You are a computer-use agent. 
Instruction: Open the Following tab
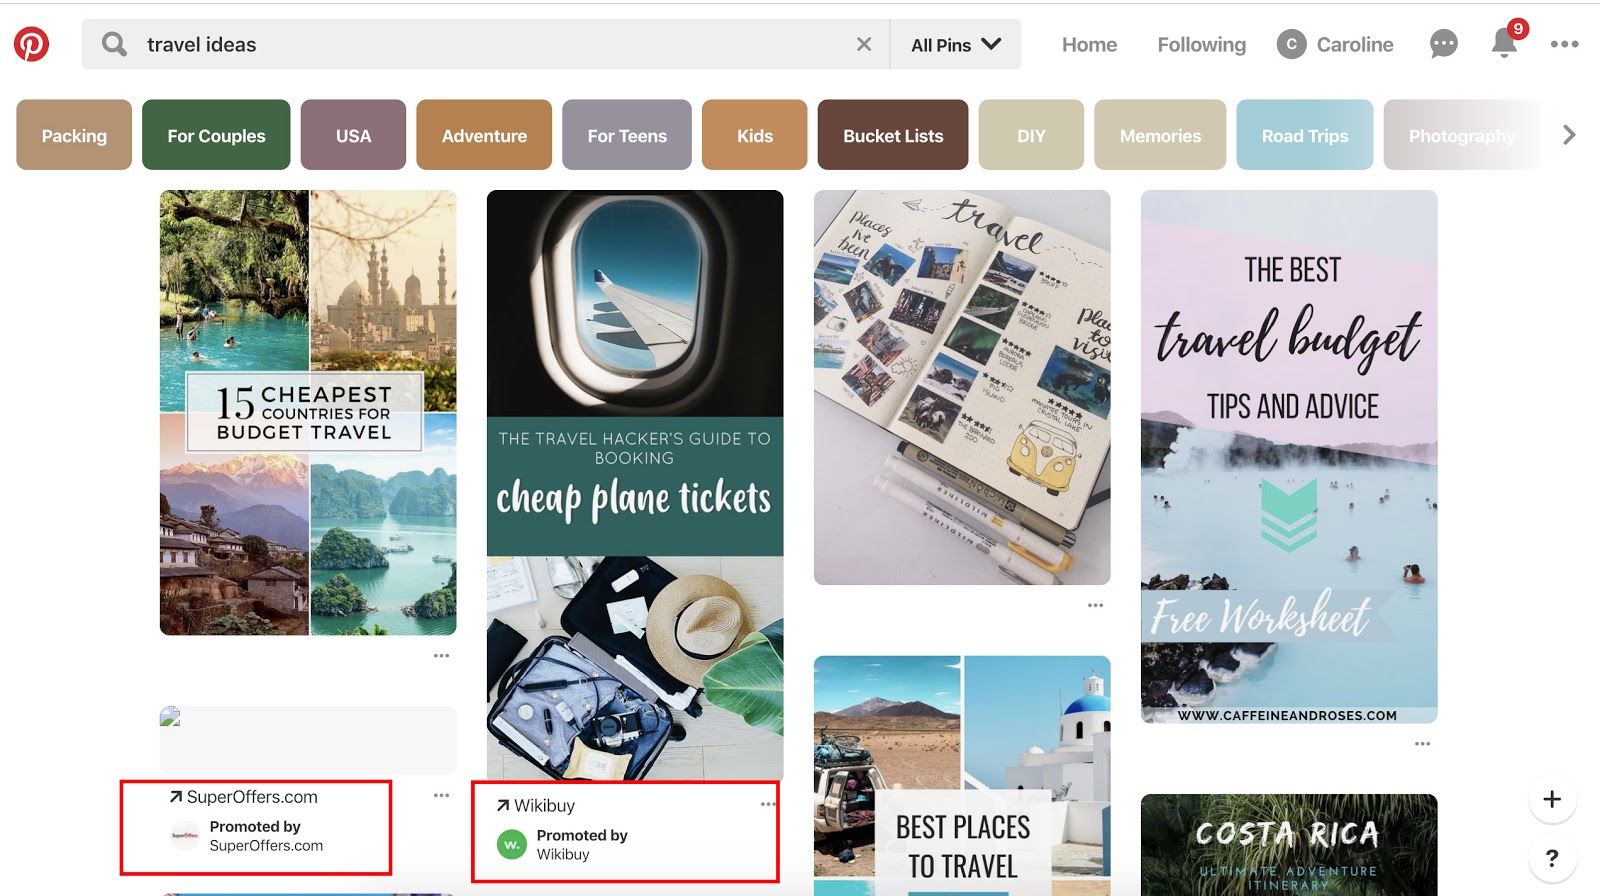tap(1201, 45)
